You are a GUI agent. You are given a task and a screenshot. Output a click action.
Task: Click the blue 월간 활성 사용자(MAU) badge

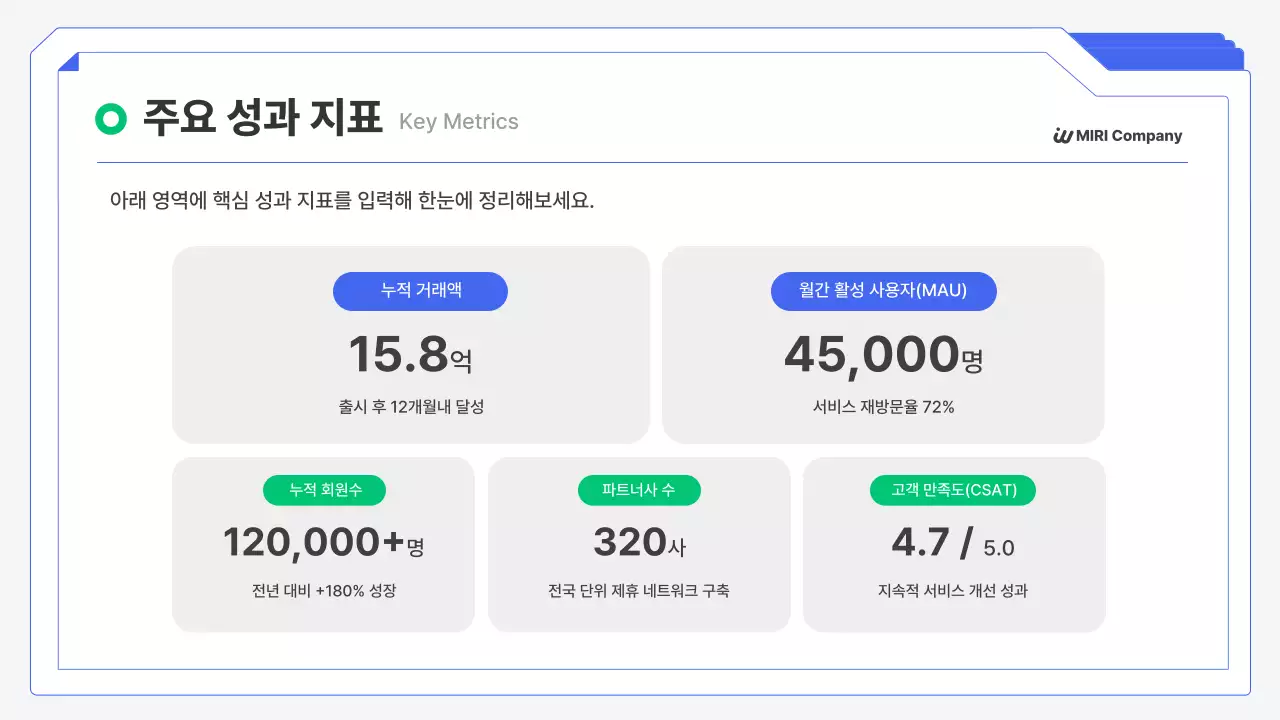pos(883,291)
